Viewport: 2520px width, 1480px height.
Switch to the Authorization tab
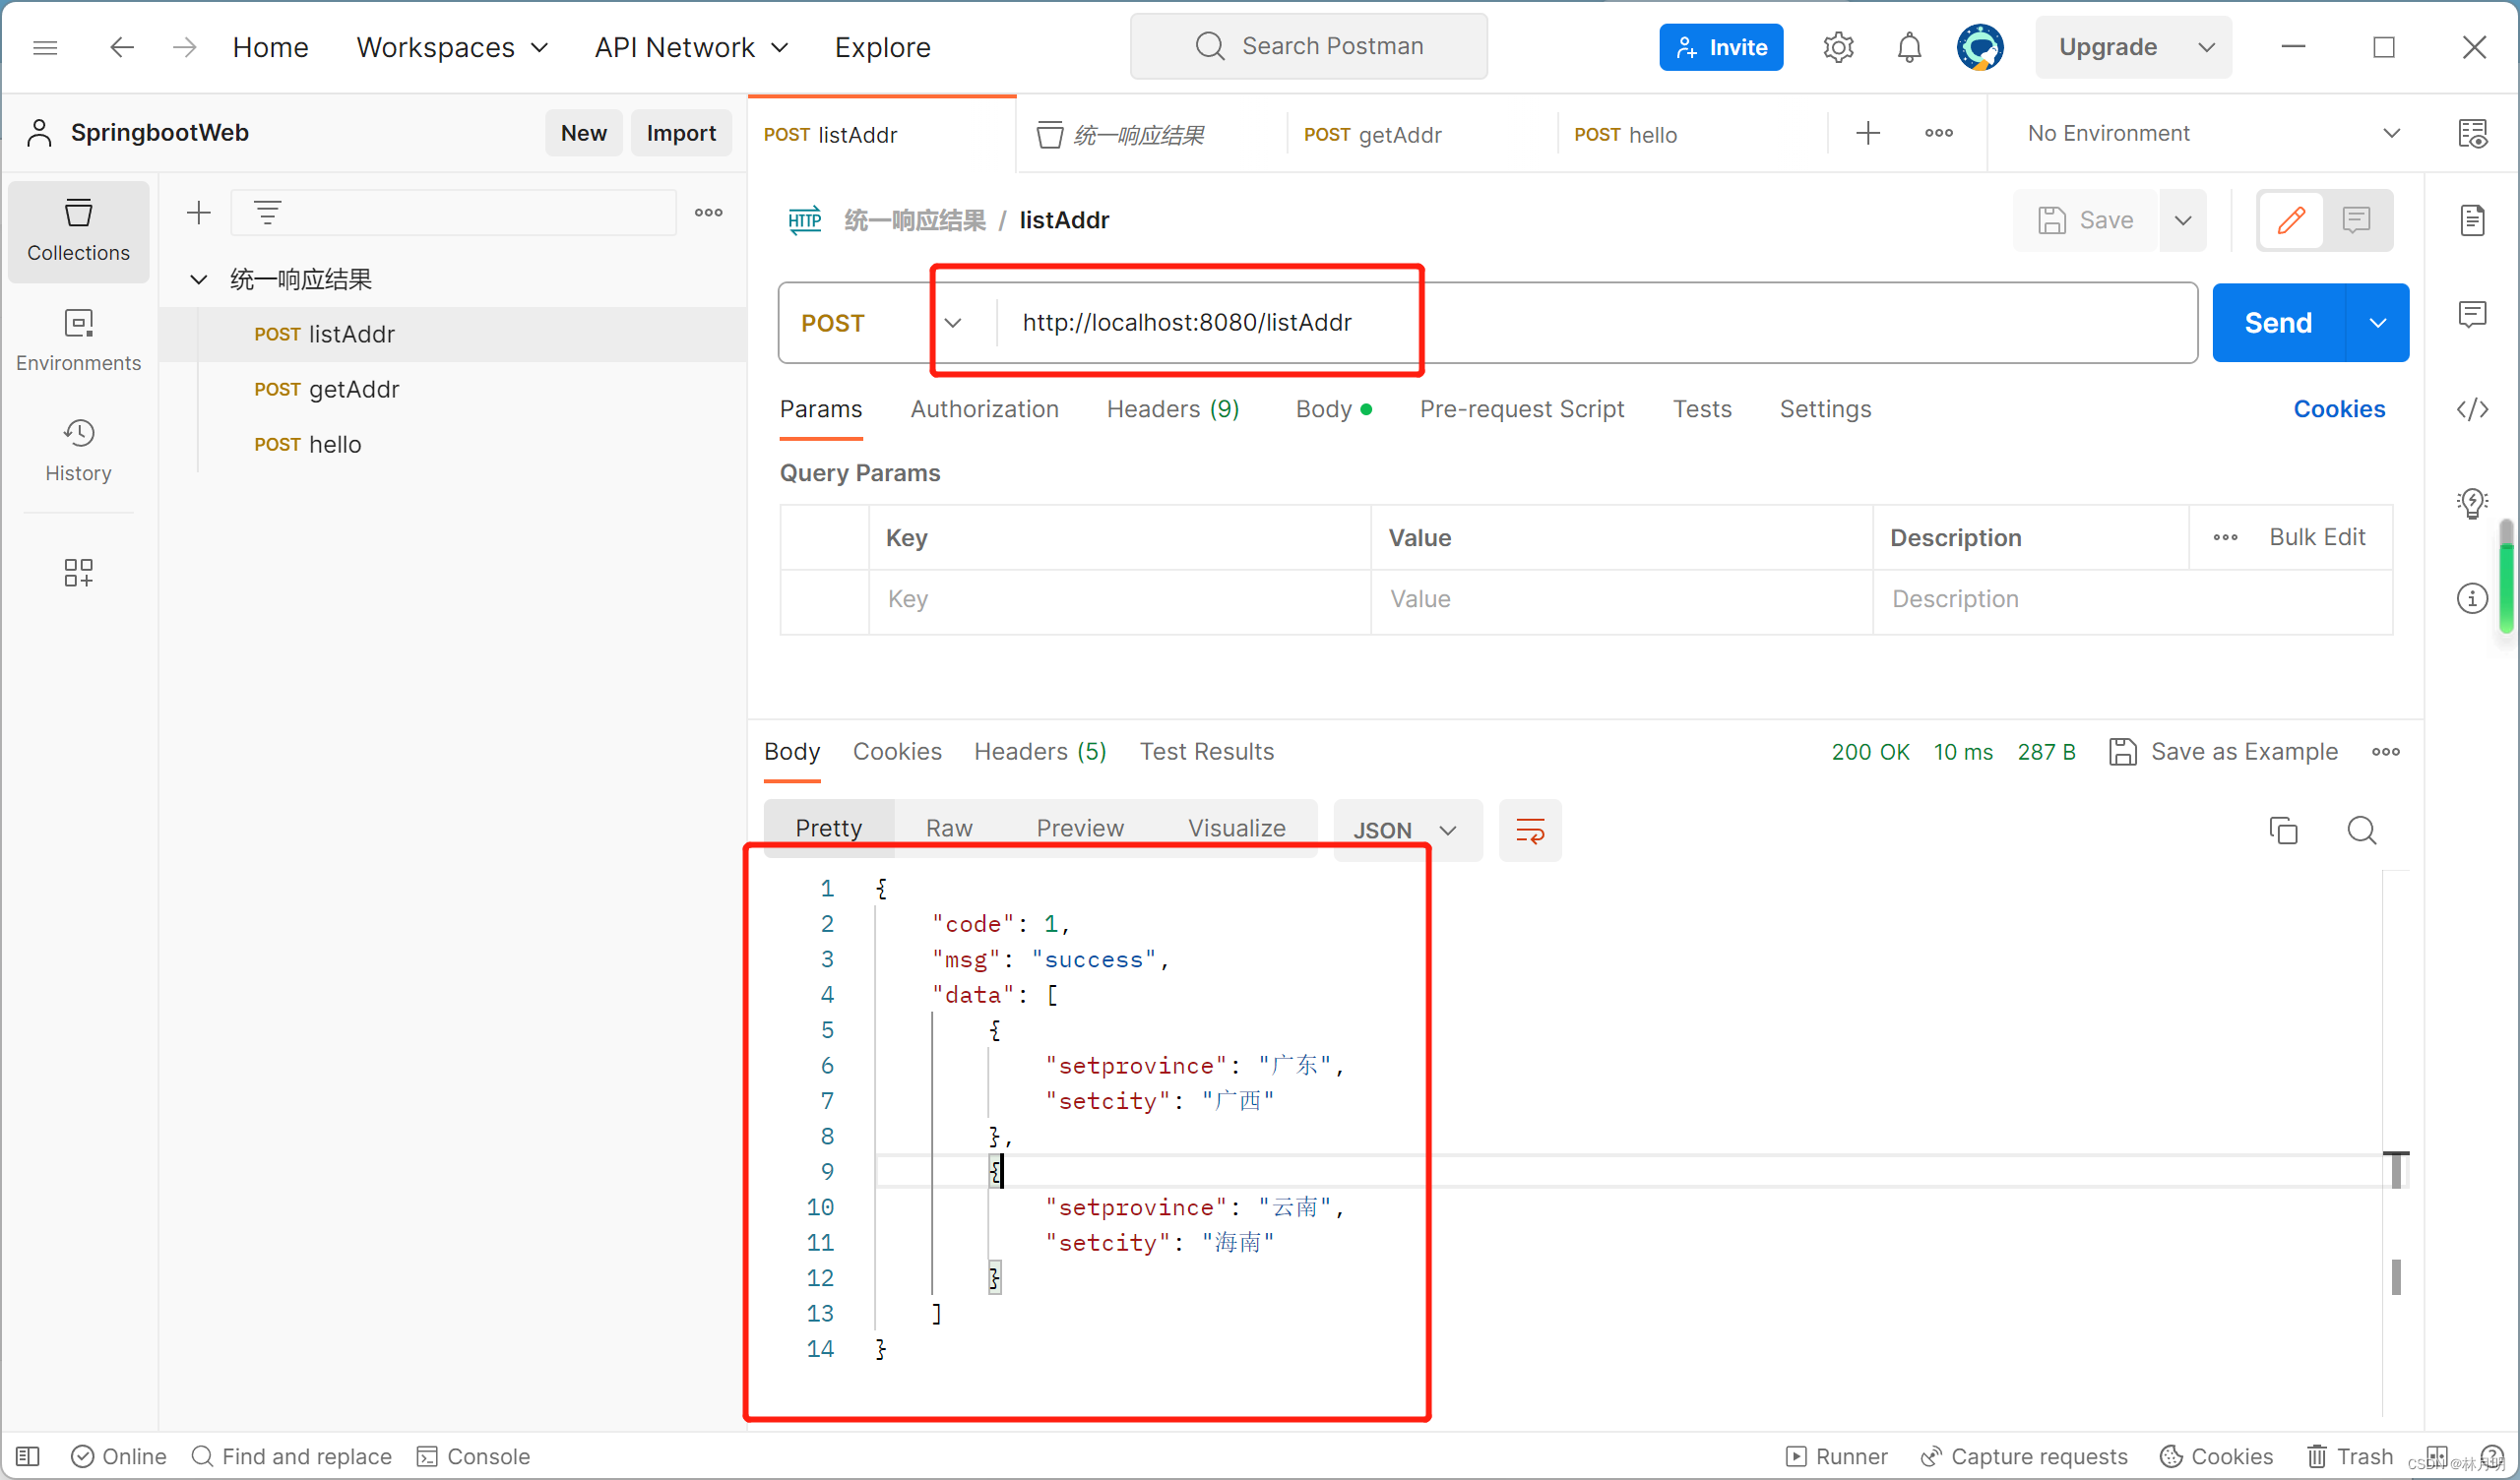coord(984,409)
